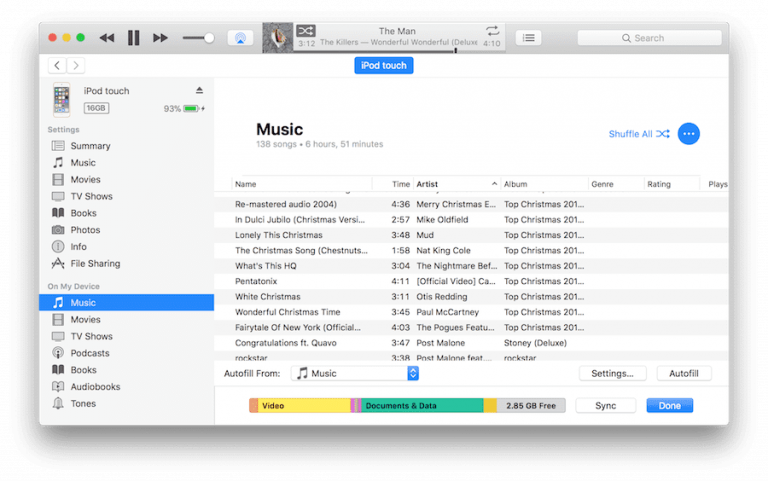Select song Wonderful Christmas Time

pos(471,312)
